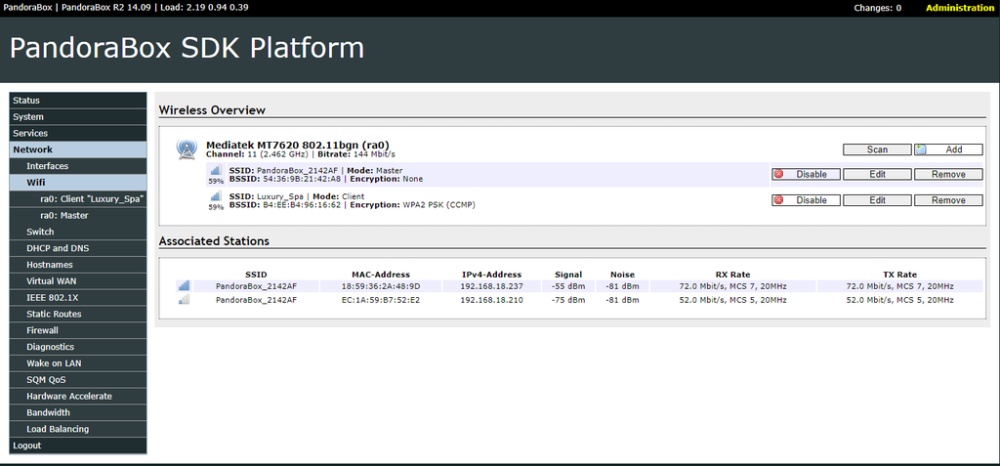Click IPv4 address 192.168.18.237
The width and height of the screenshot is (1000, 466).
(492, 286)
